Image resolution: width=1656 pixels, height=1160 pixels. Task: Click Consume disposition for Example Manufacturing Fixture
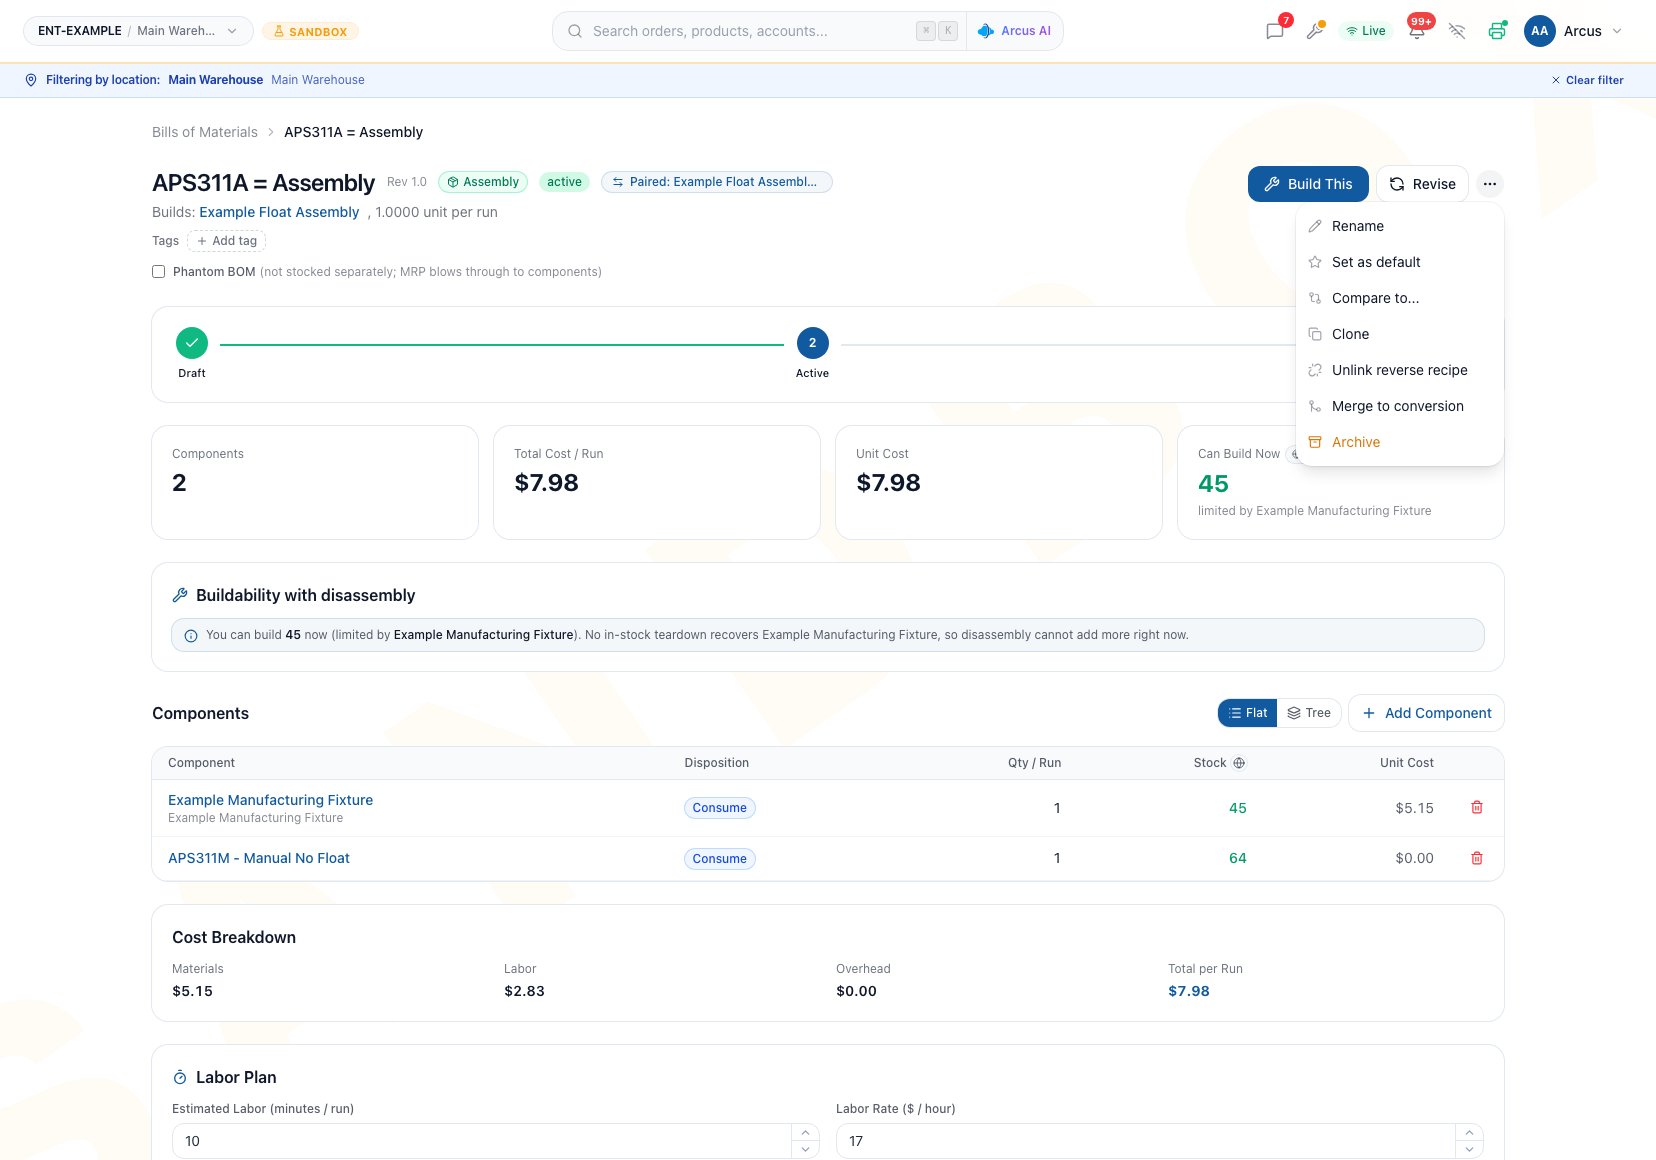click(720, 808)
